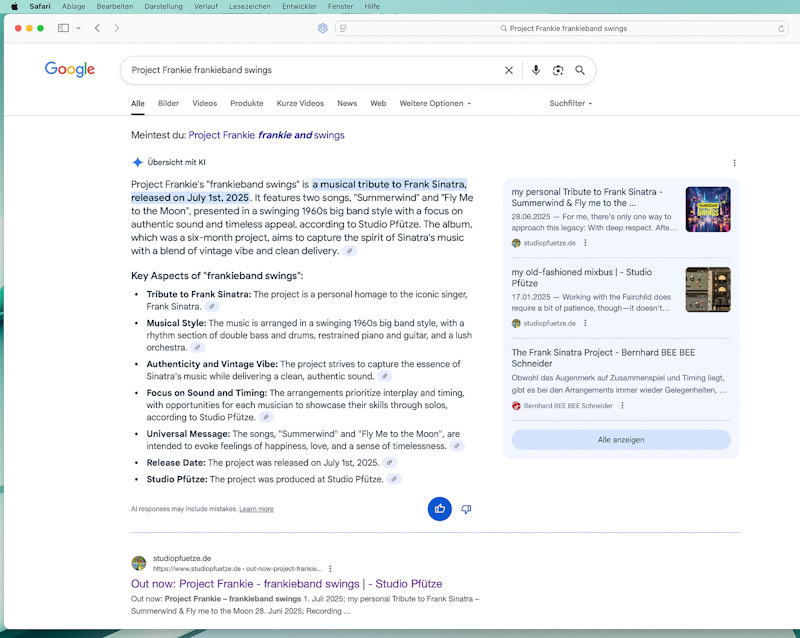Open options for mixbus studiopfuetze.de source
This screenshot has width=800, height=638.
tap(585, 323)
